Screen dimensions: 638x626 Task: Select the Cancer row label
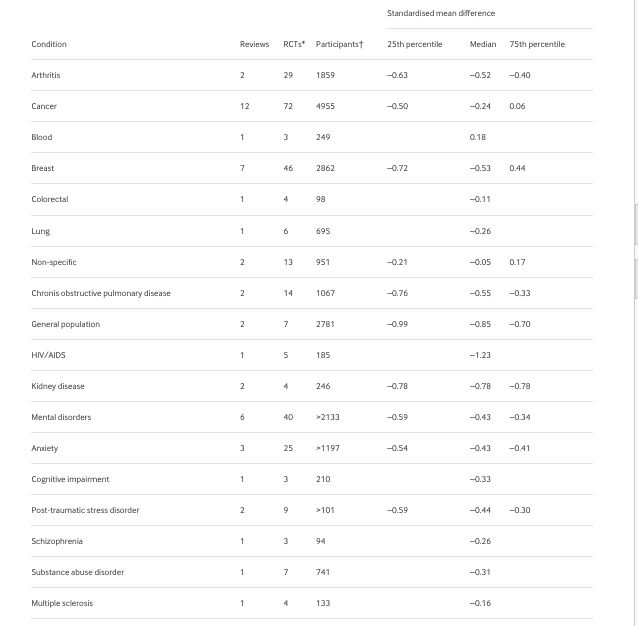44,106
